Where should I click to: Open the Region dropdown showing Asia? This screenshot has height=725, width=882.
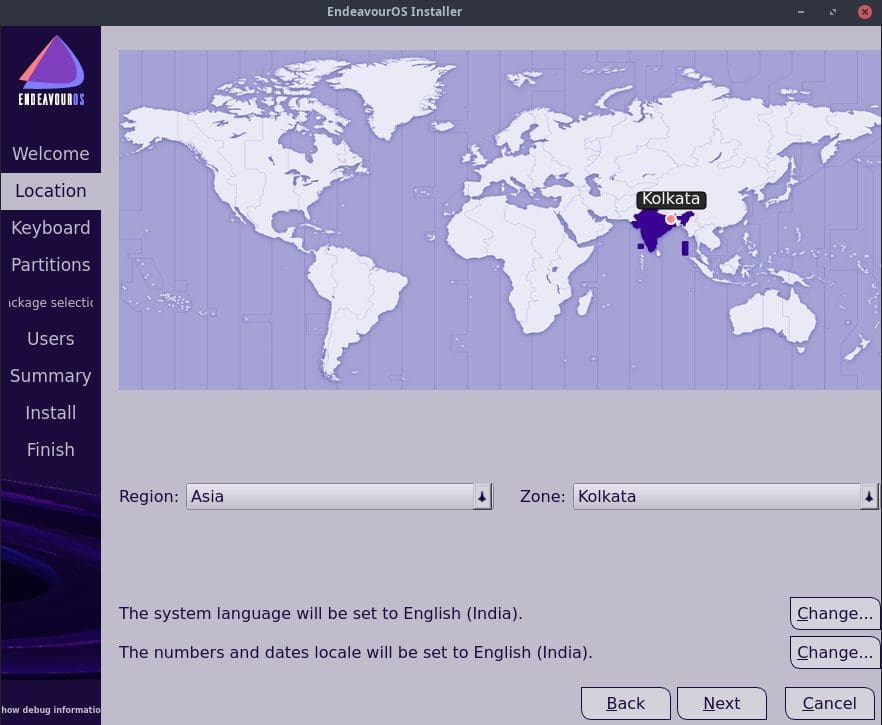(339, 497)
